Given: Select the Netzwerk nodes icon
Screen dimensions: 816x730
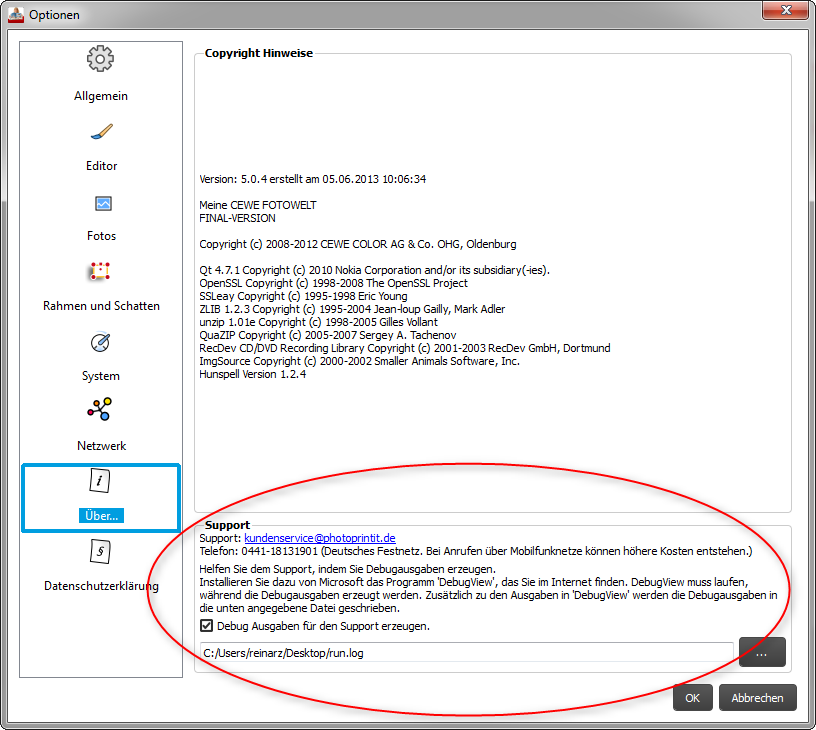Looking at the screenshot, I should (x=100, y=409).
